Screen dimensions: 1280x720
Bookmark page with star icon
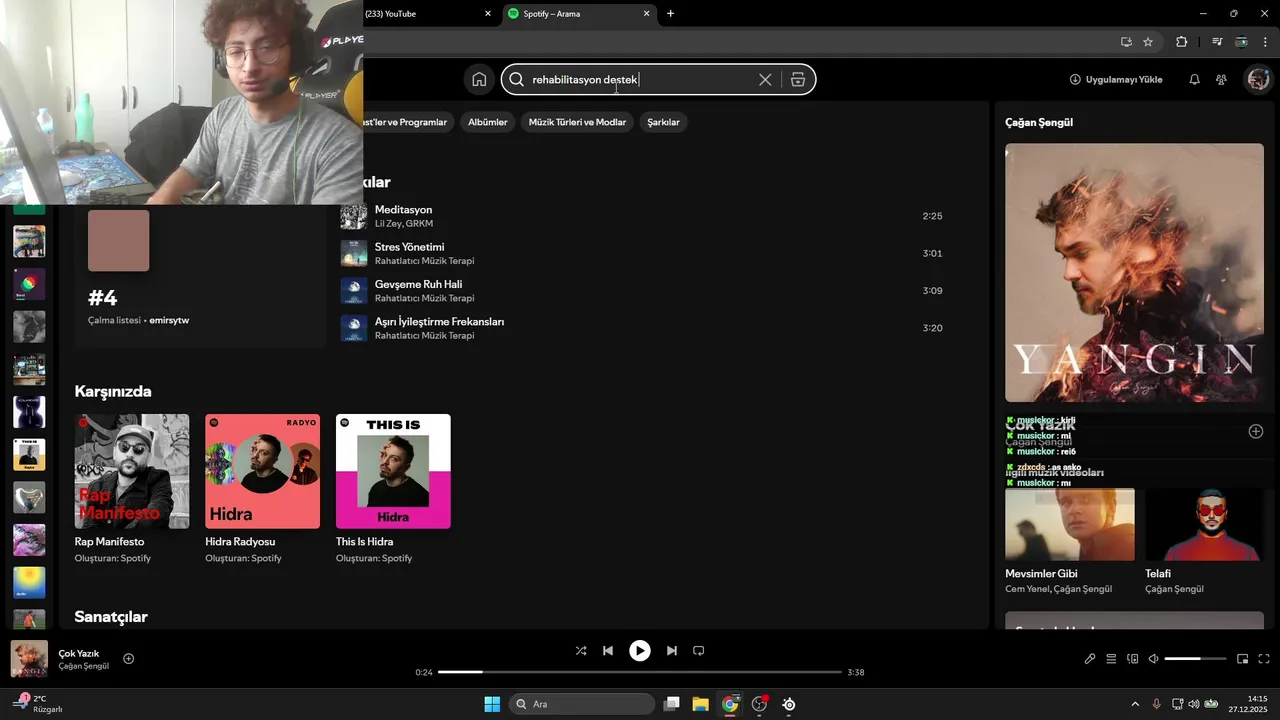click(1148, 42)
